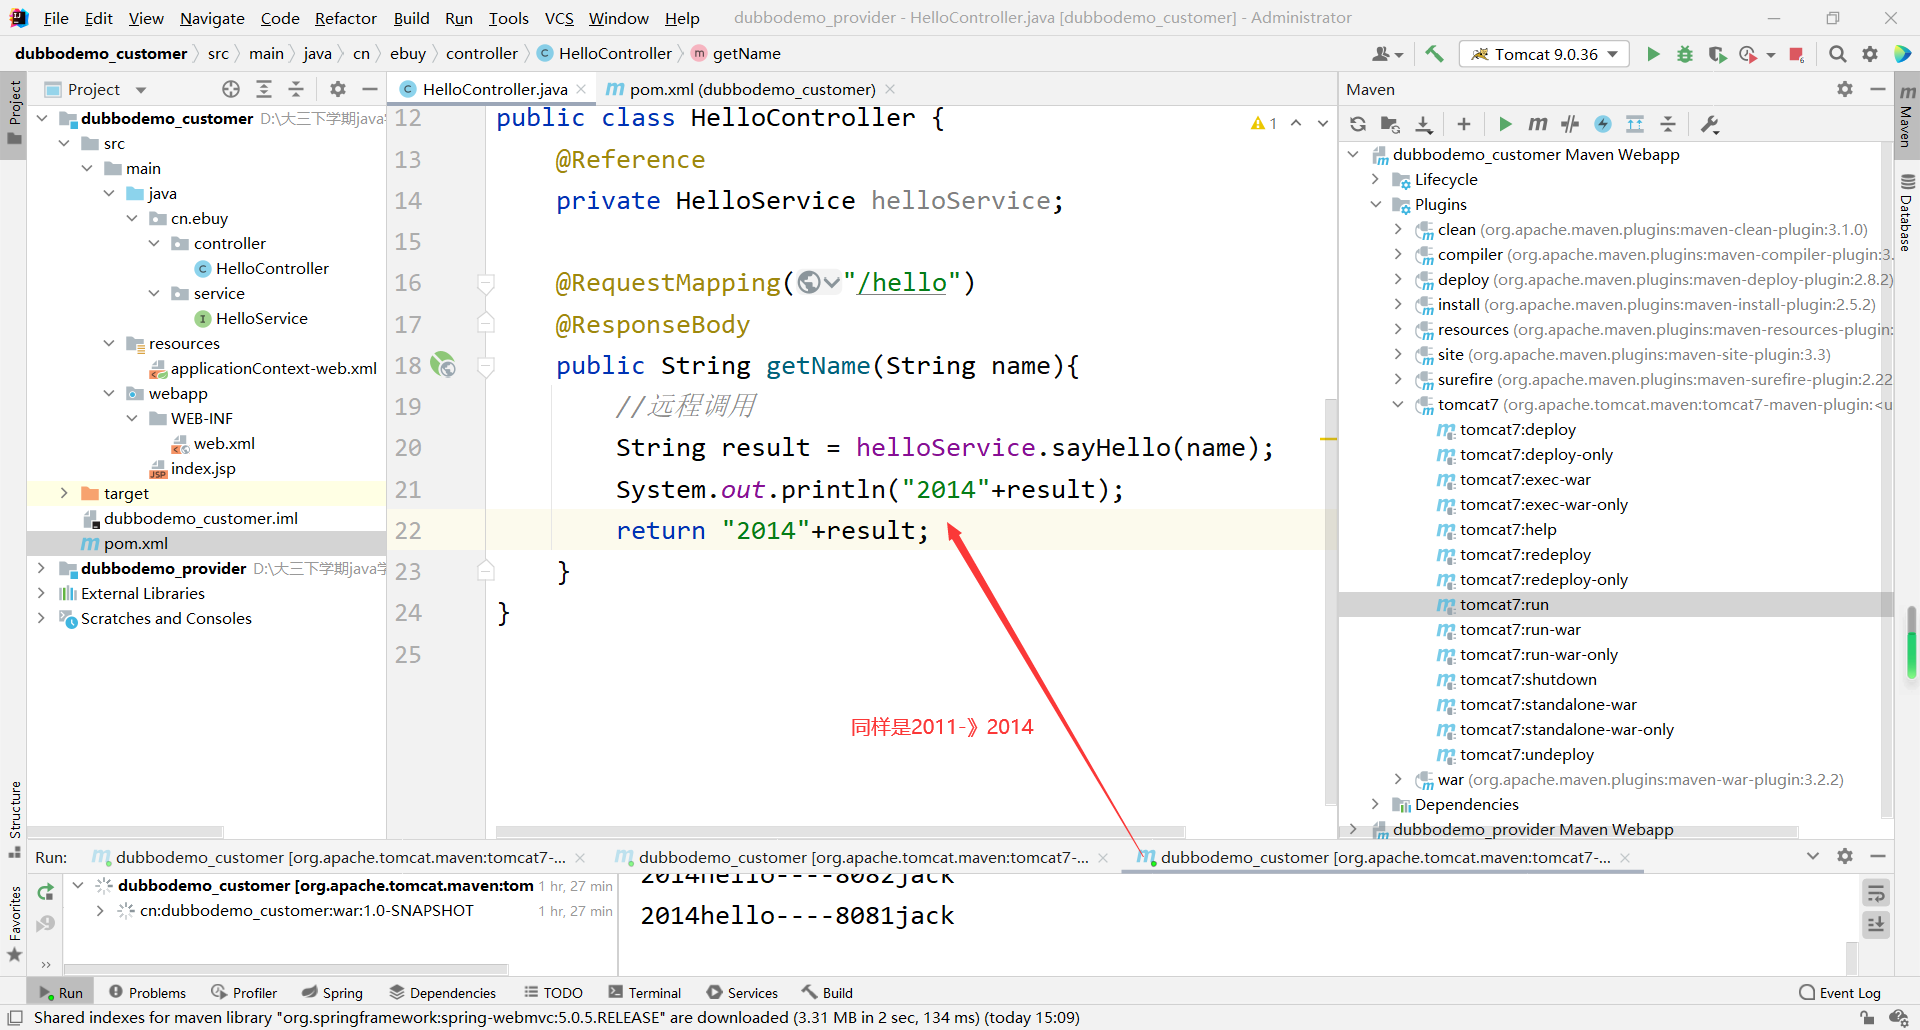Expand External Libraries node
Image resolution: width=1920 pixels, height=1030 pixels.
[x=41, y=593]
